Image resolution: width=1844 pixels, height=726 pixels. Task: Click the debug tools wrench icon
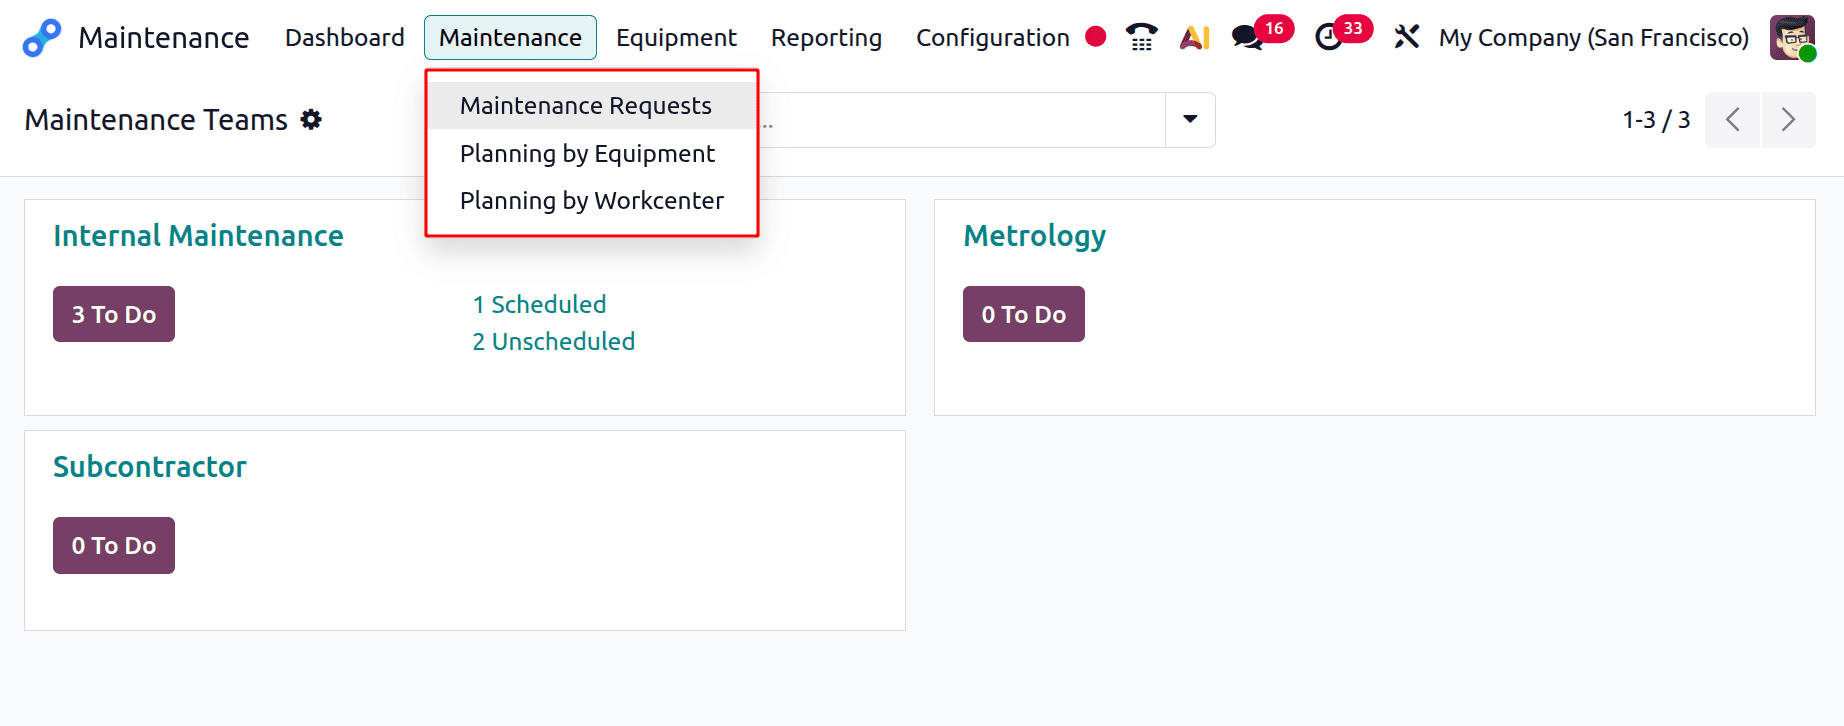click(1407, 38)
